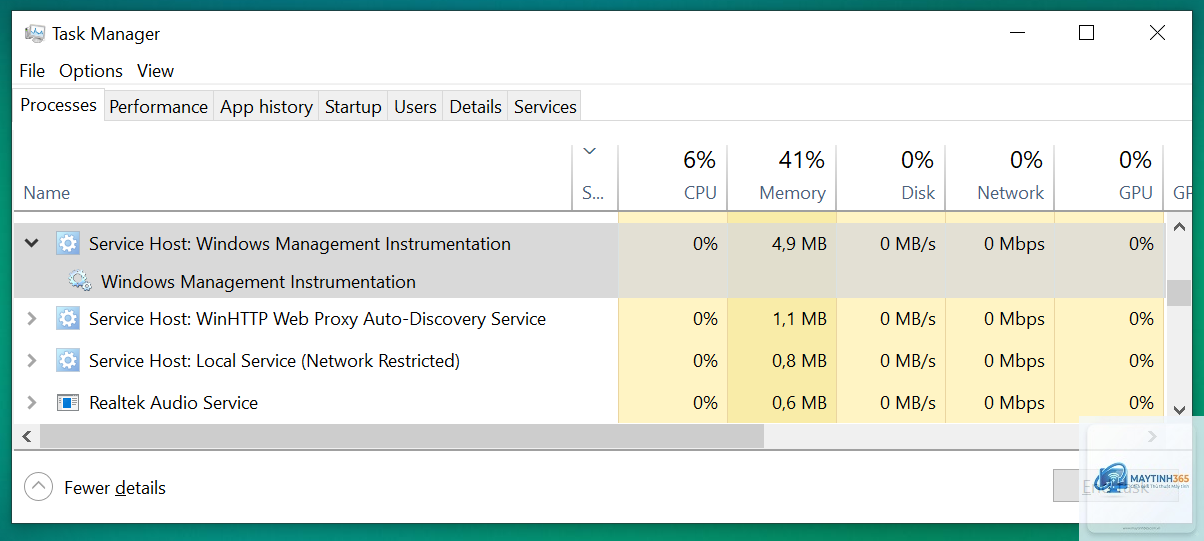Viewport: 1204px width, 541px height.
Task: Open the File menu
Action: coord(32,71)
